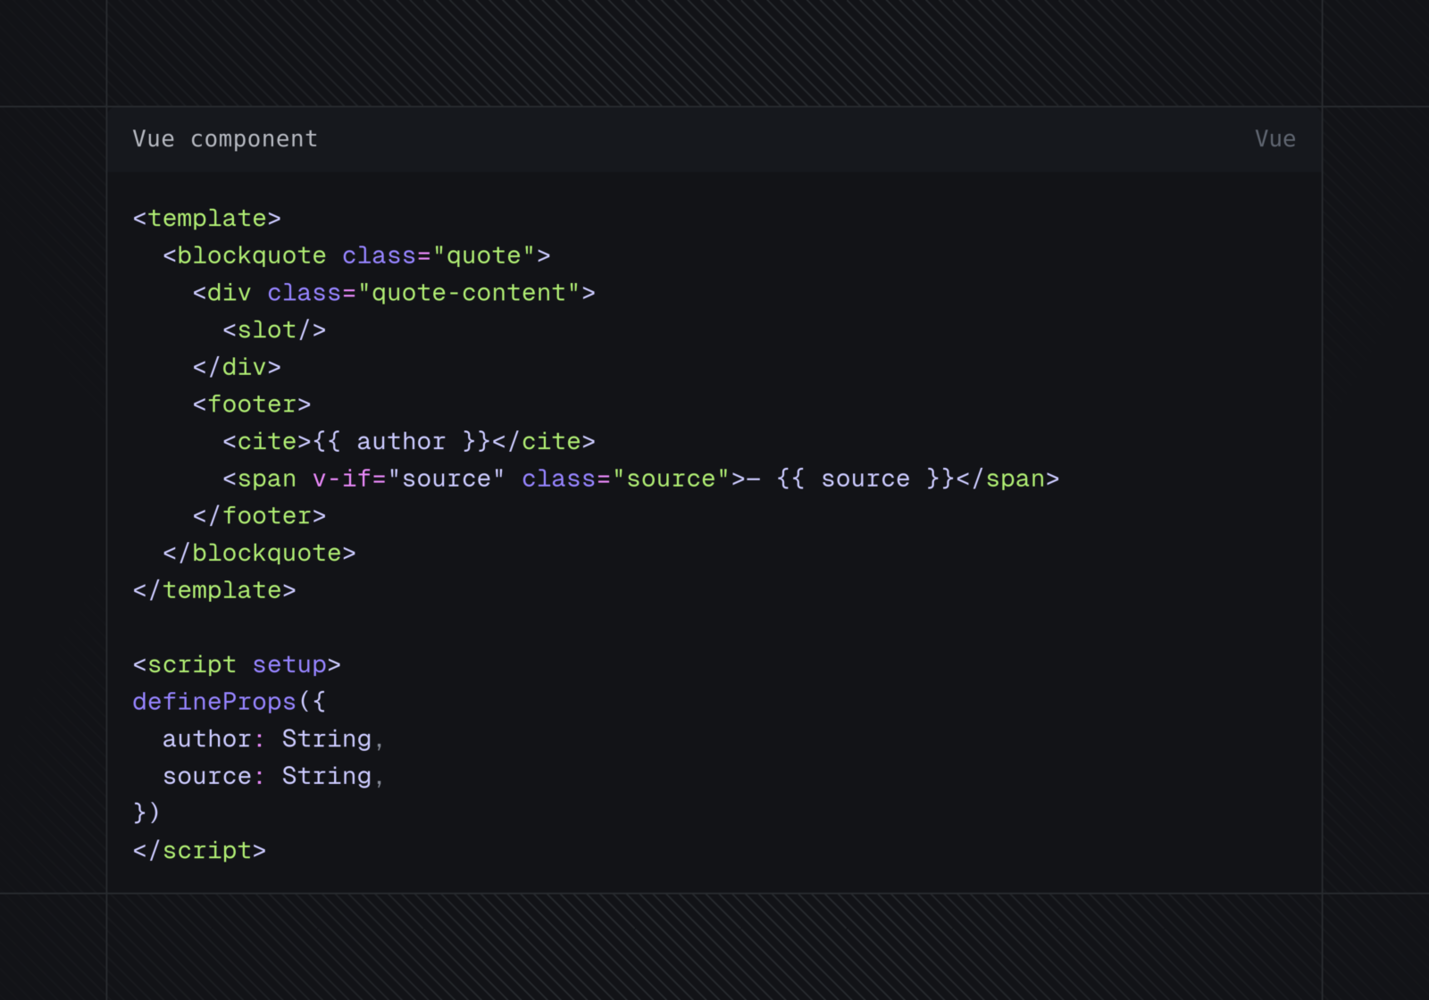
Task: Click the source String prop line
Action: pos(272,775)
